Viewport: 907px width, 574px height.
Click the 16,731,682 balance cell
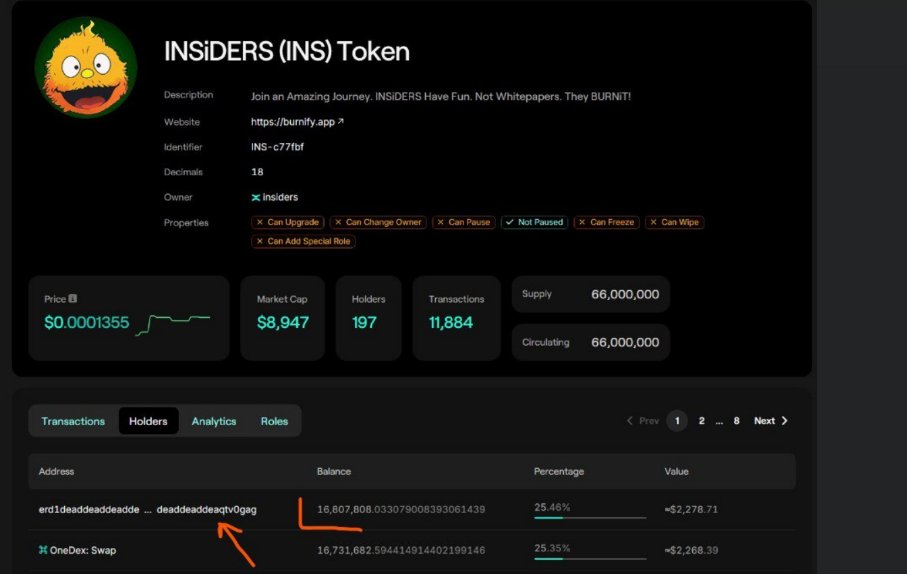click(401, 550)
